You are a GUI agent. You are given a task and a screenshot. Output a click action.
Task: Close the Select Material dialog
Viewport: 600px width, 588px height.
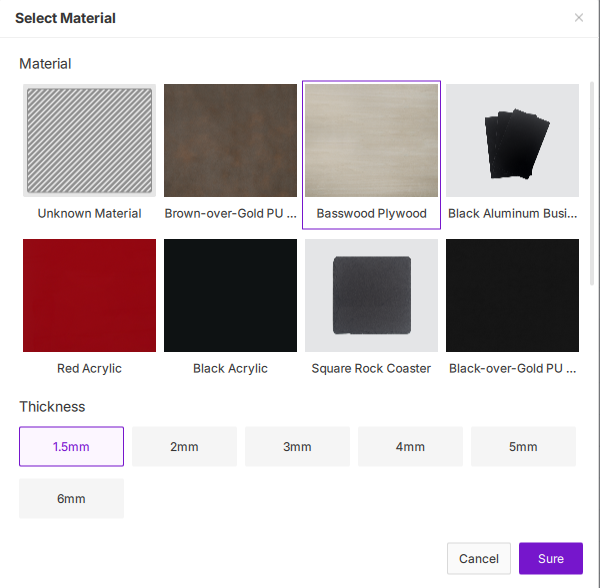(578, 18)
